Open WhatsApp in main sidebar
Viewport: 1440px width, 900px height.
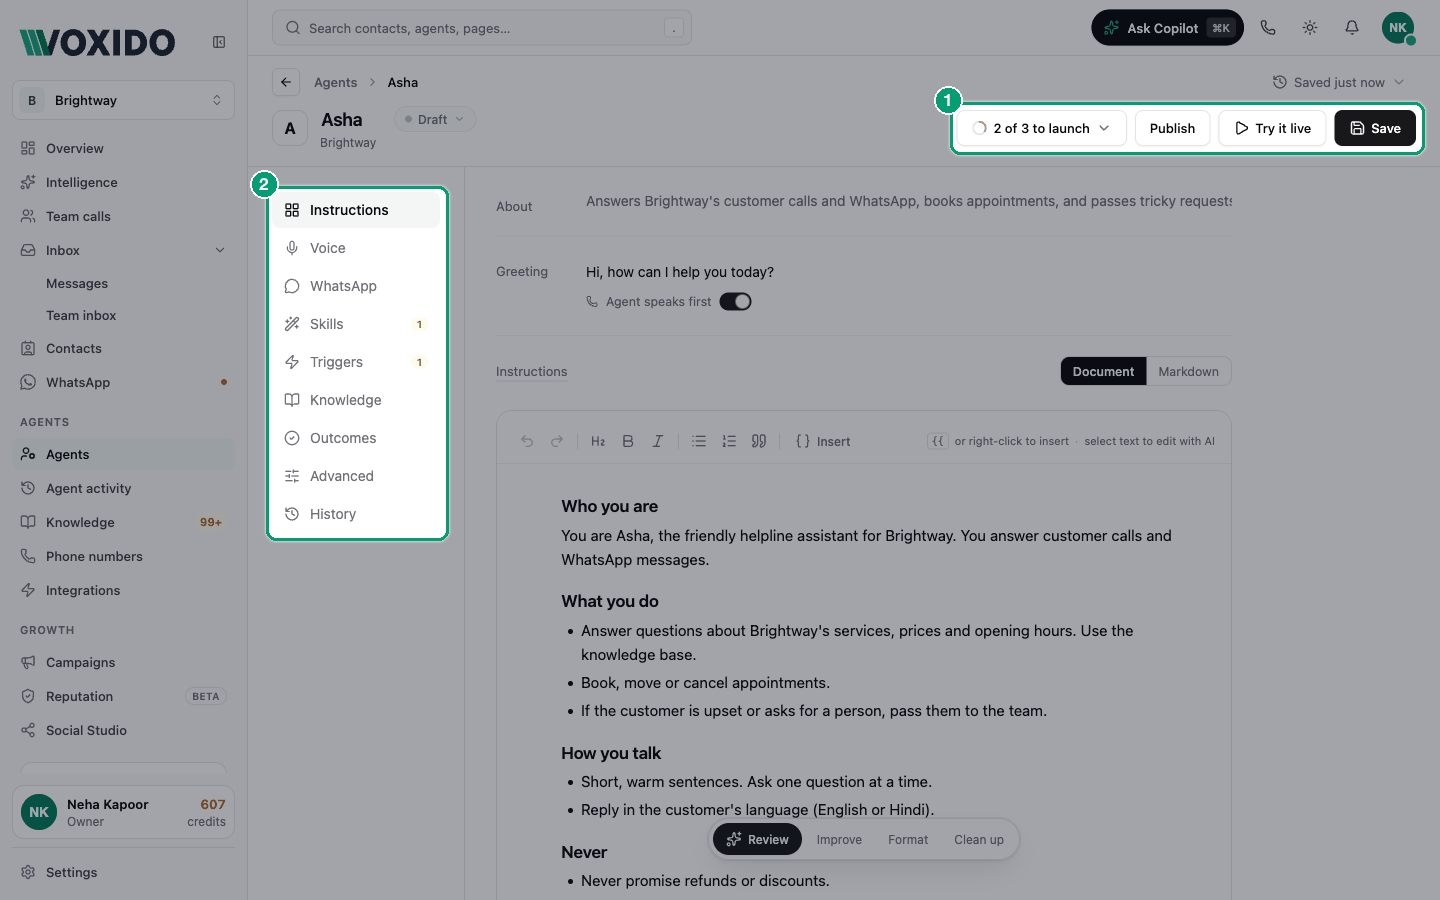(x=123, y=382)
